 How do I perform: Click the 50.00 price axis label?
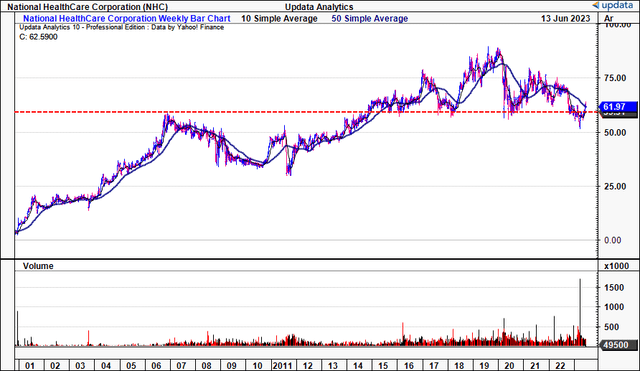point(615,132)
